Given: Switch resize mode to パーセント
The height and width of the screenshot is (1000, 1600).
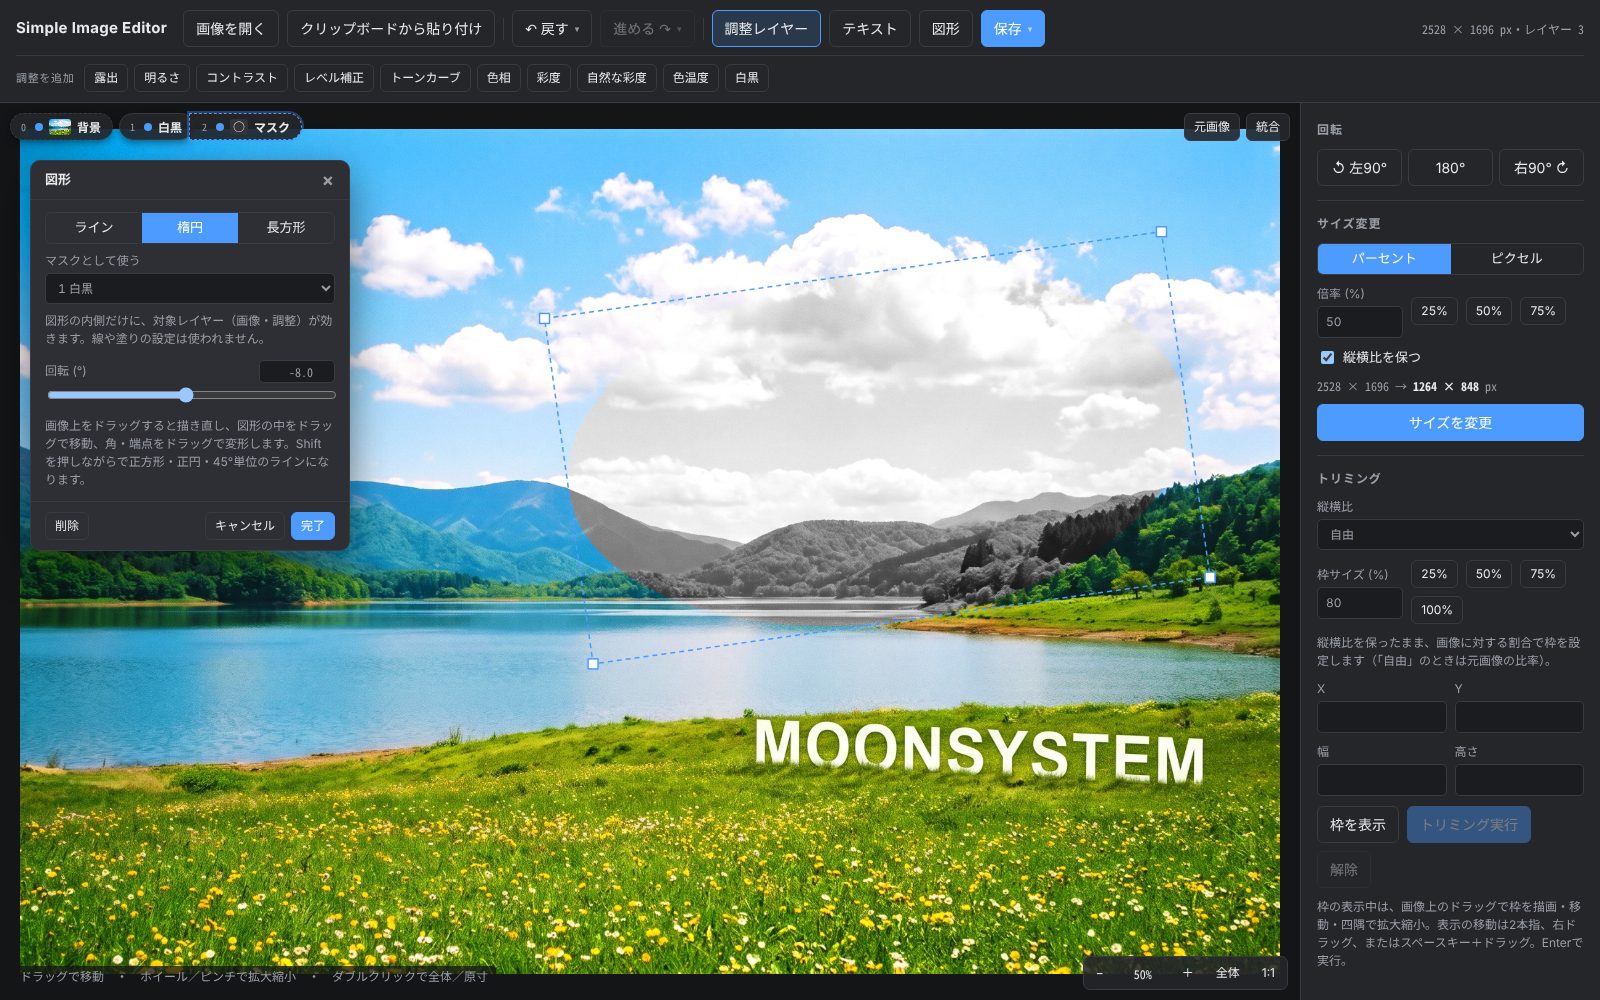Looking at the screenshot, I should coord(1384,258).
